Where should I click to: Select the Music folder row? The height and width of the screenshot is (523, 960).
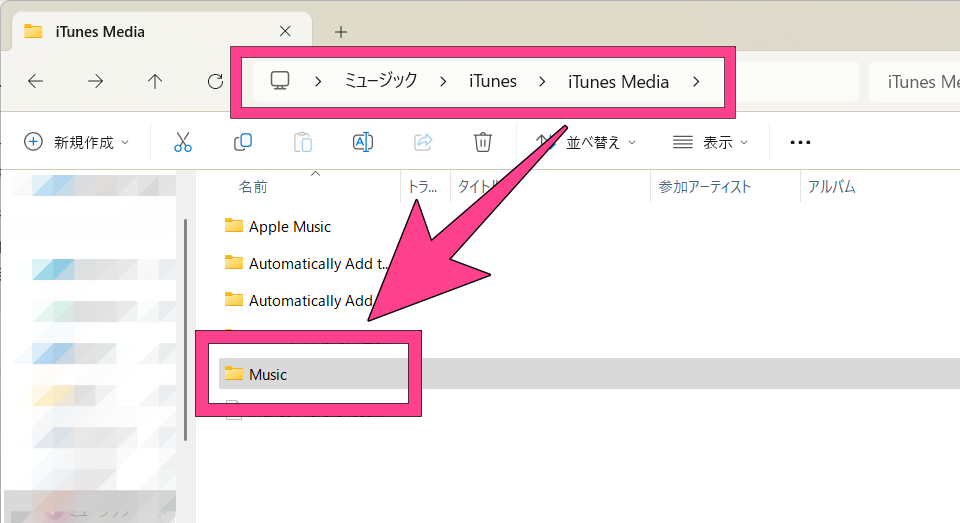[x=589, y=374]
